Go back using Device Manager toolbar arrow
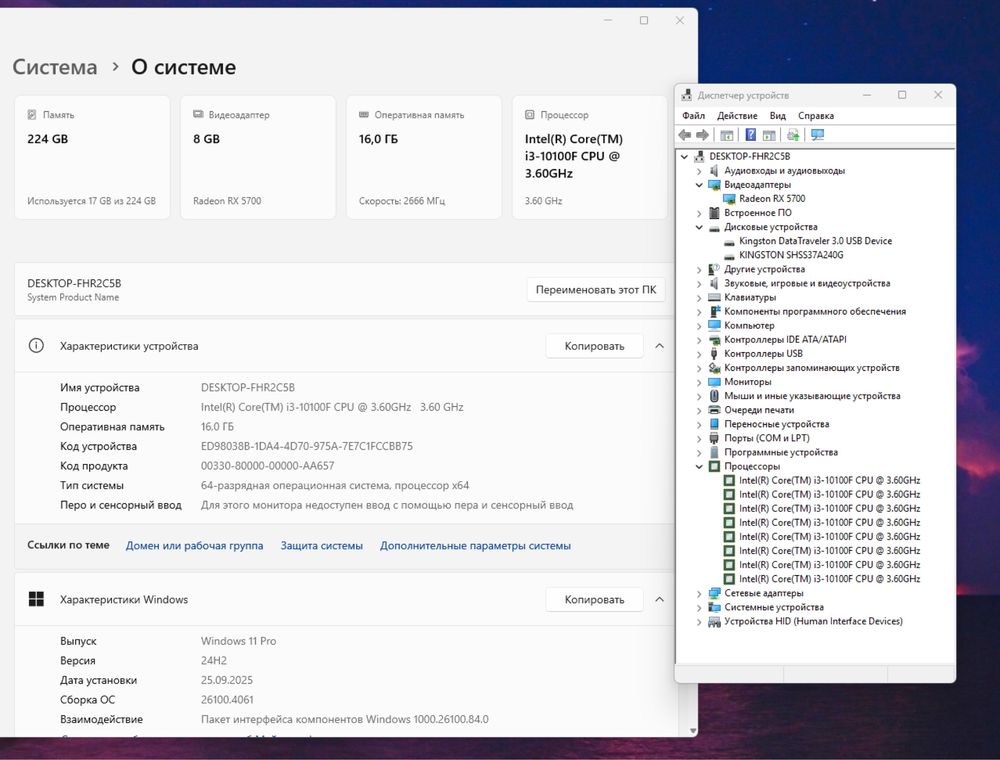 coord(685,135)
